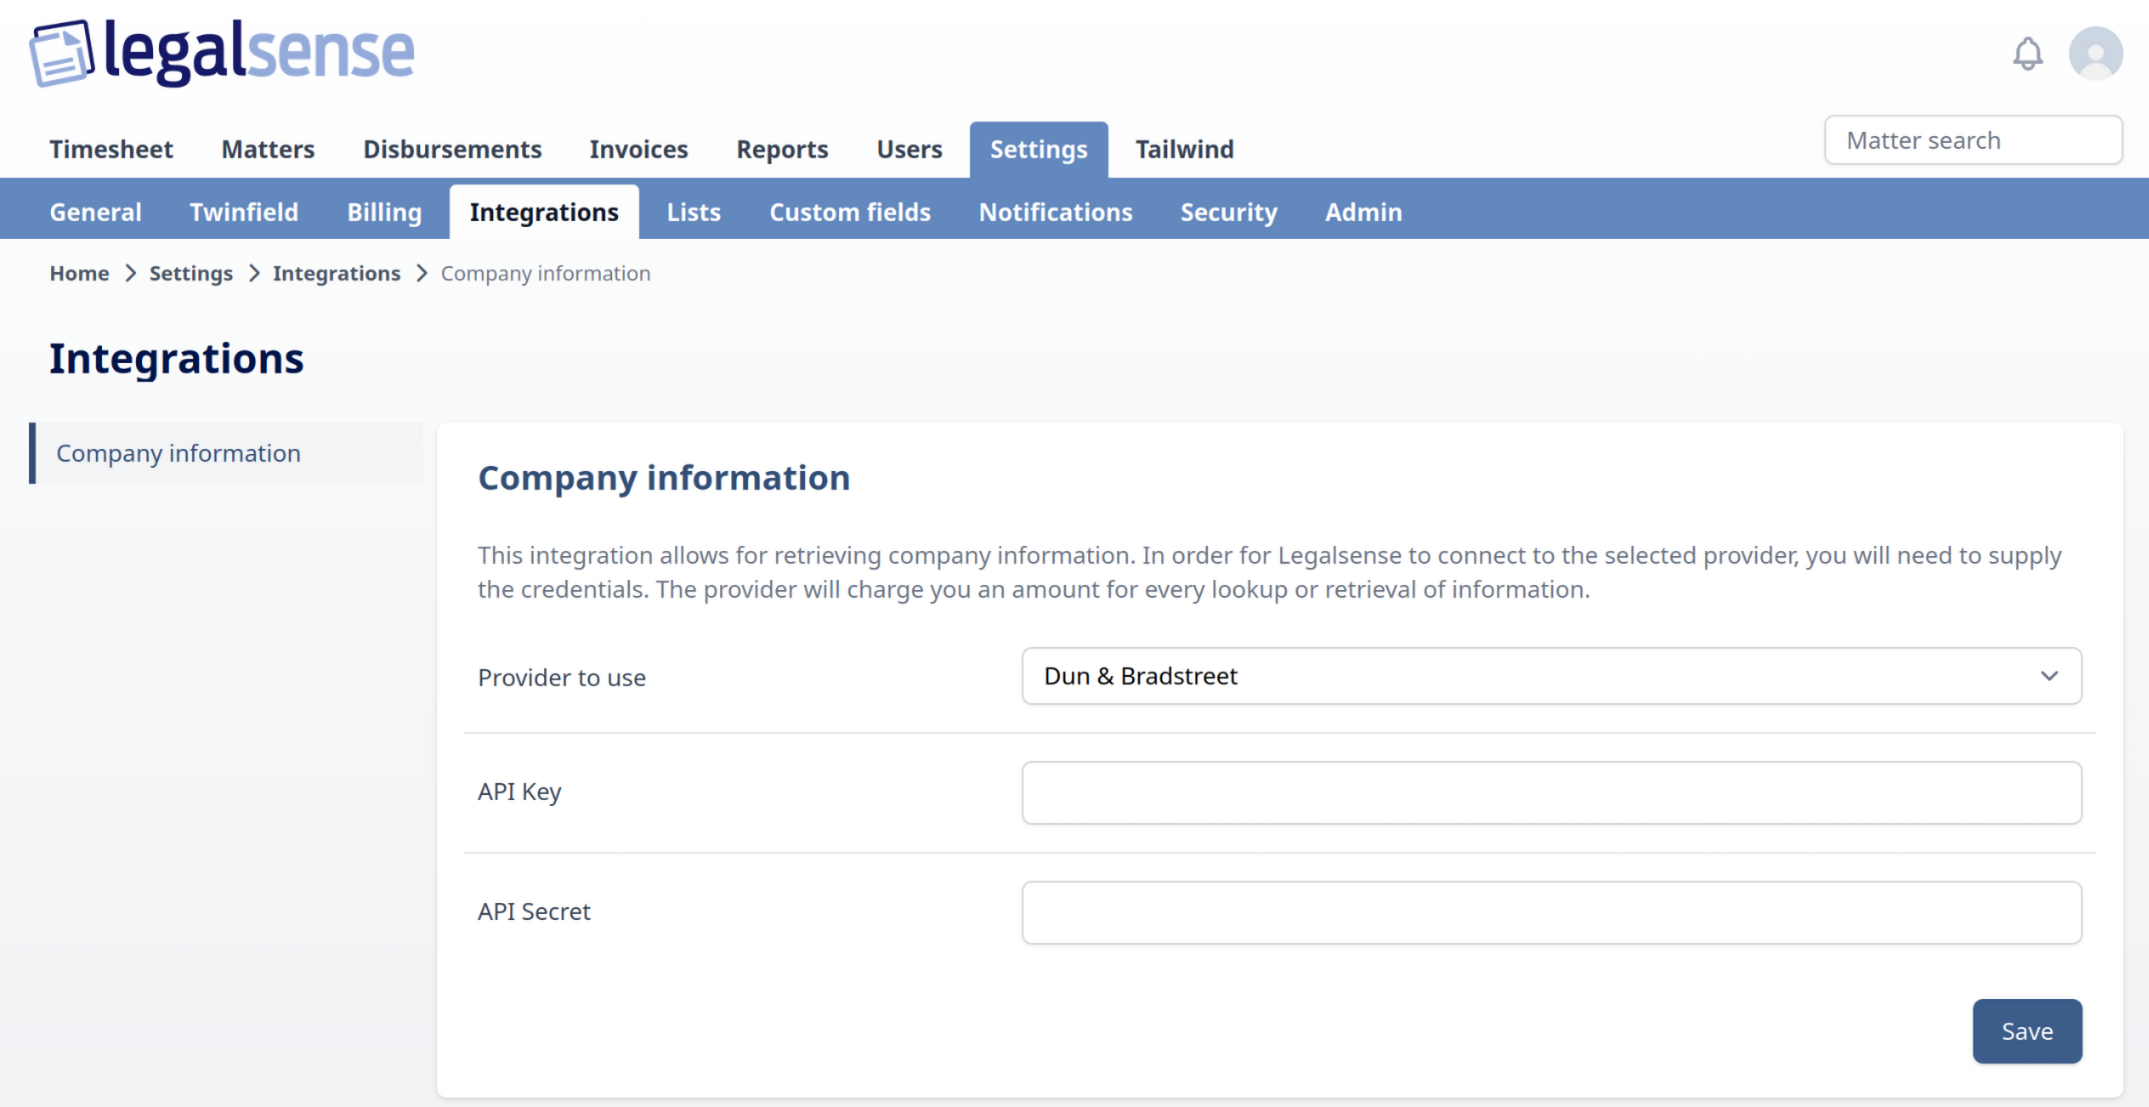
Task: Open the Security settings
Action: (x=1228, y=211)
